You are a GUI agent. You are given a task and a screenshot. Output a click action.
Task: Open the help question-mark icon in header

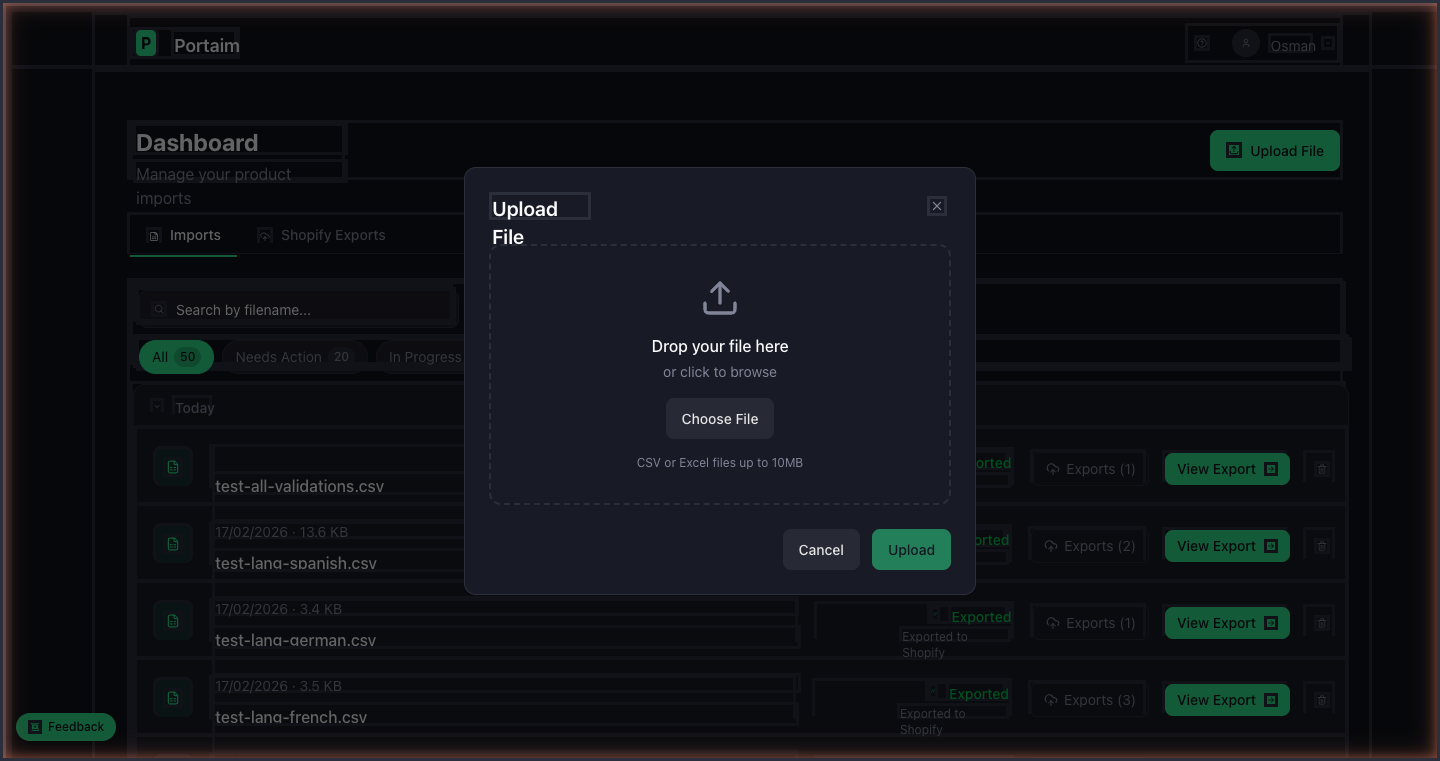(1201, 44)
